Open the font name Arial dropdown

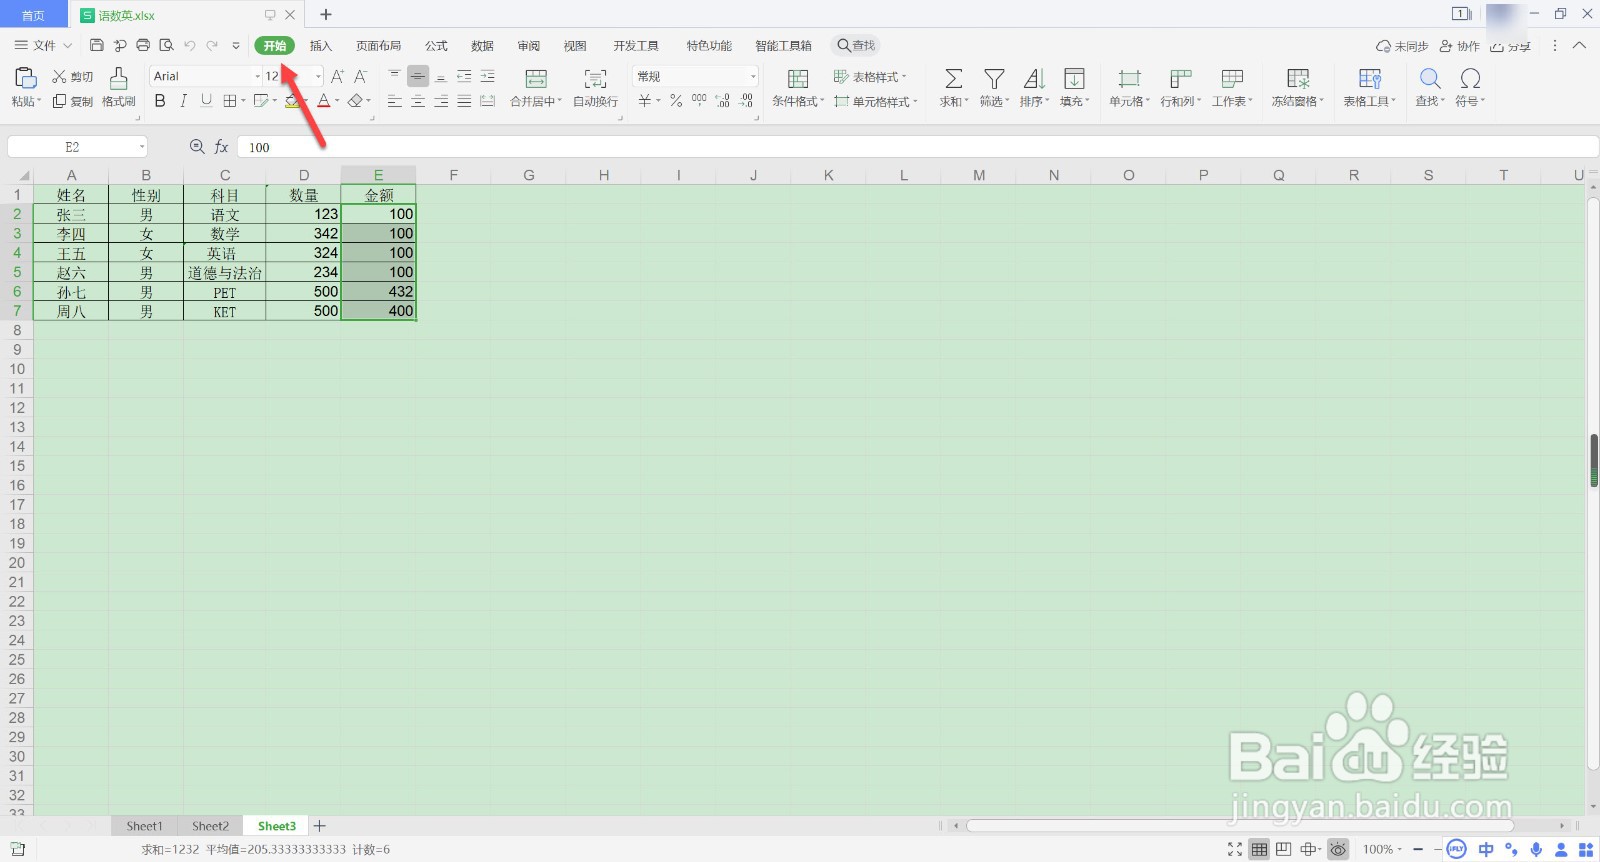[257, 76]
